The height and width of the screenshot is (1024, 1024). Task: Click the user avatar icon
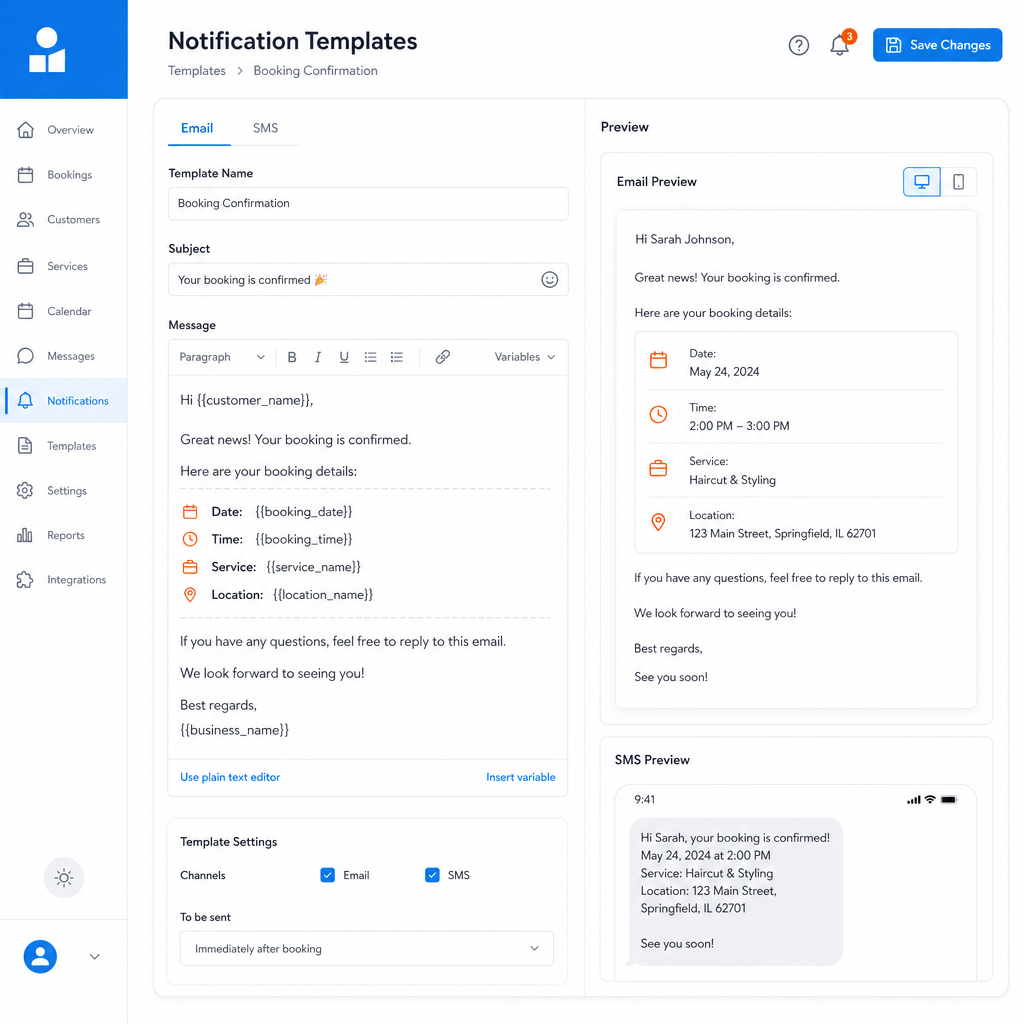[x=40, y=957]
